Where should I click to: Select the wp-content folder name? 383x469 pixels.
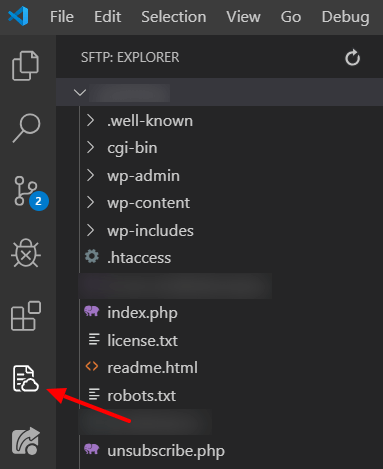point(148,203)
